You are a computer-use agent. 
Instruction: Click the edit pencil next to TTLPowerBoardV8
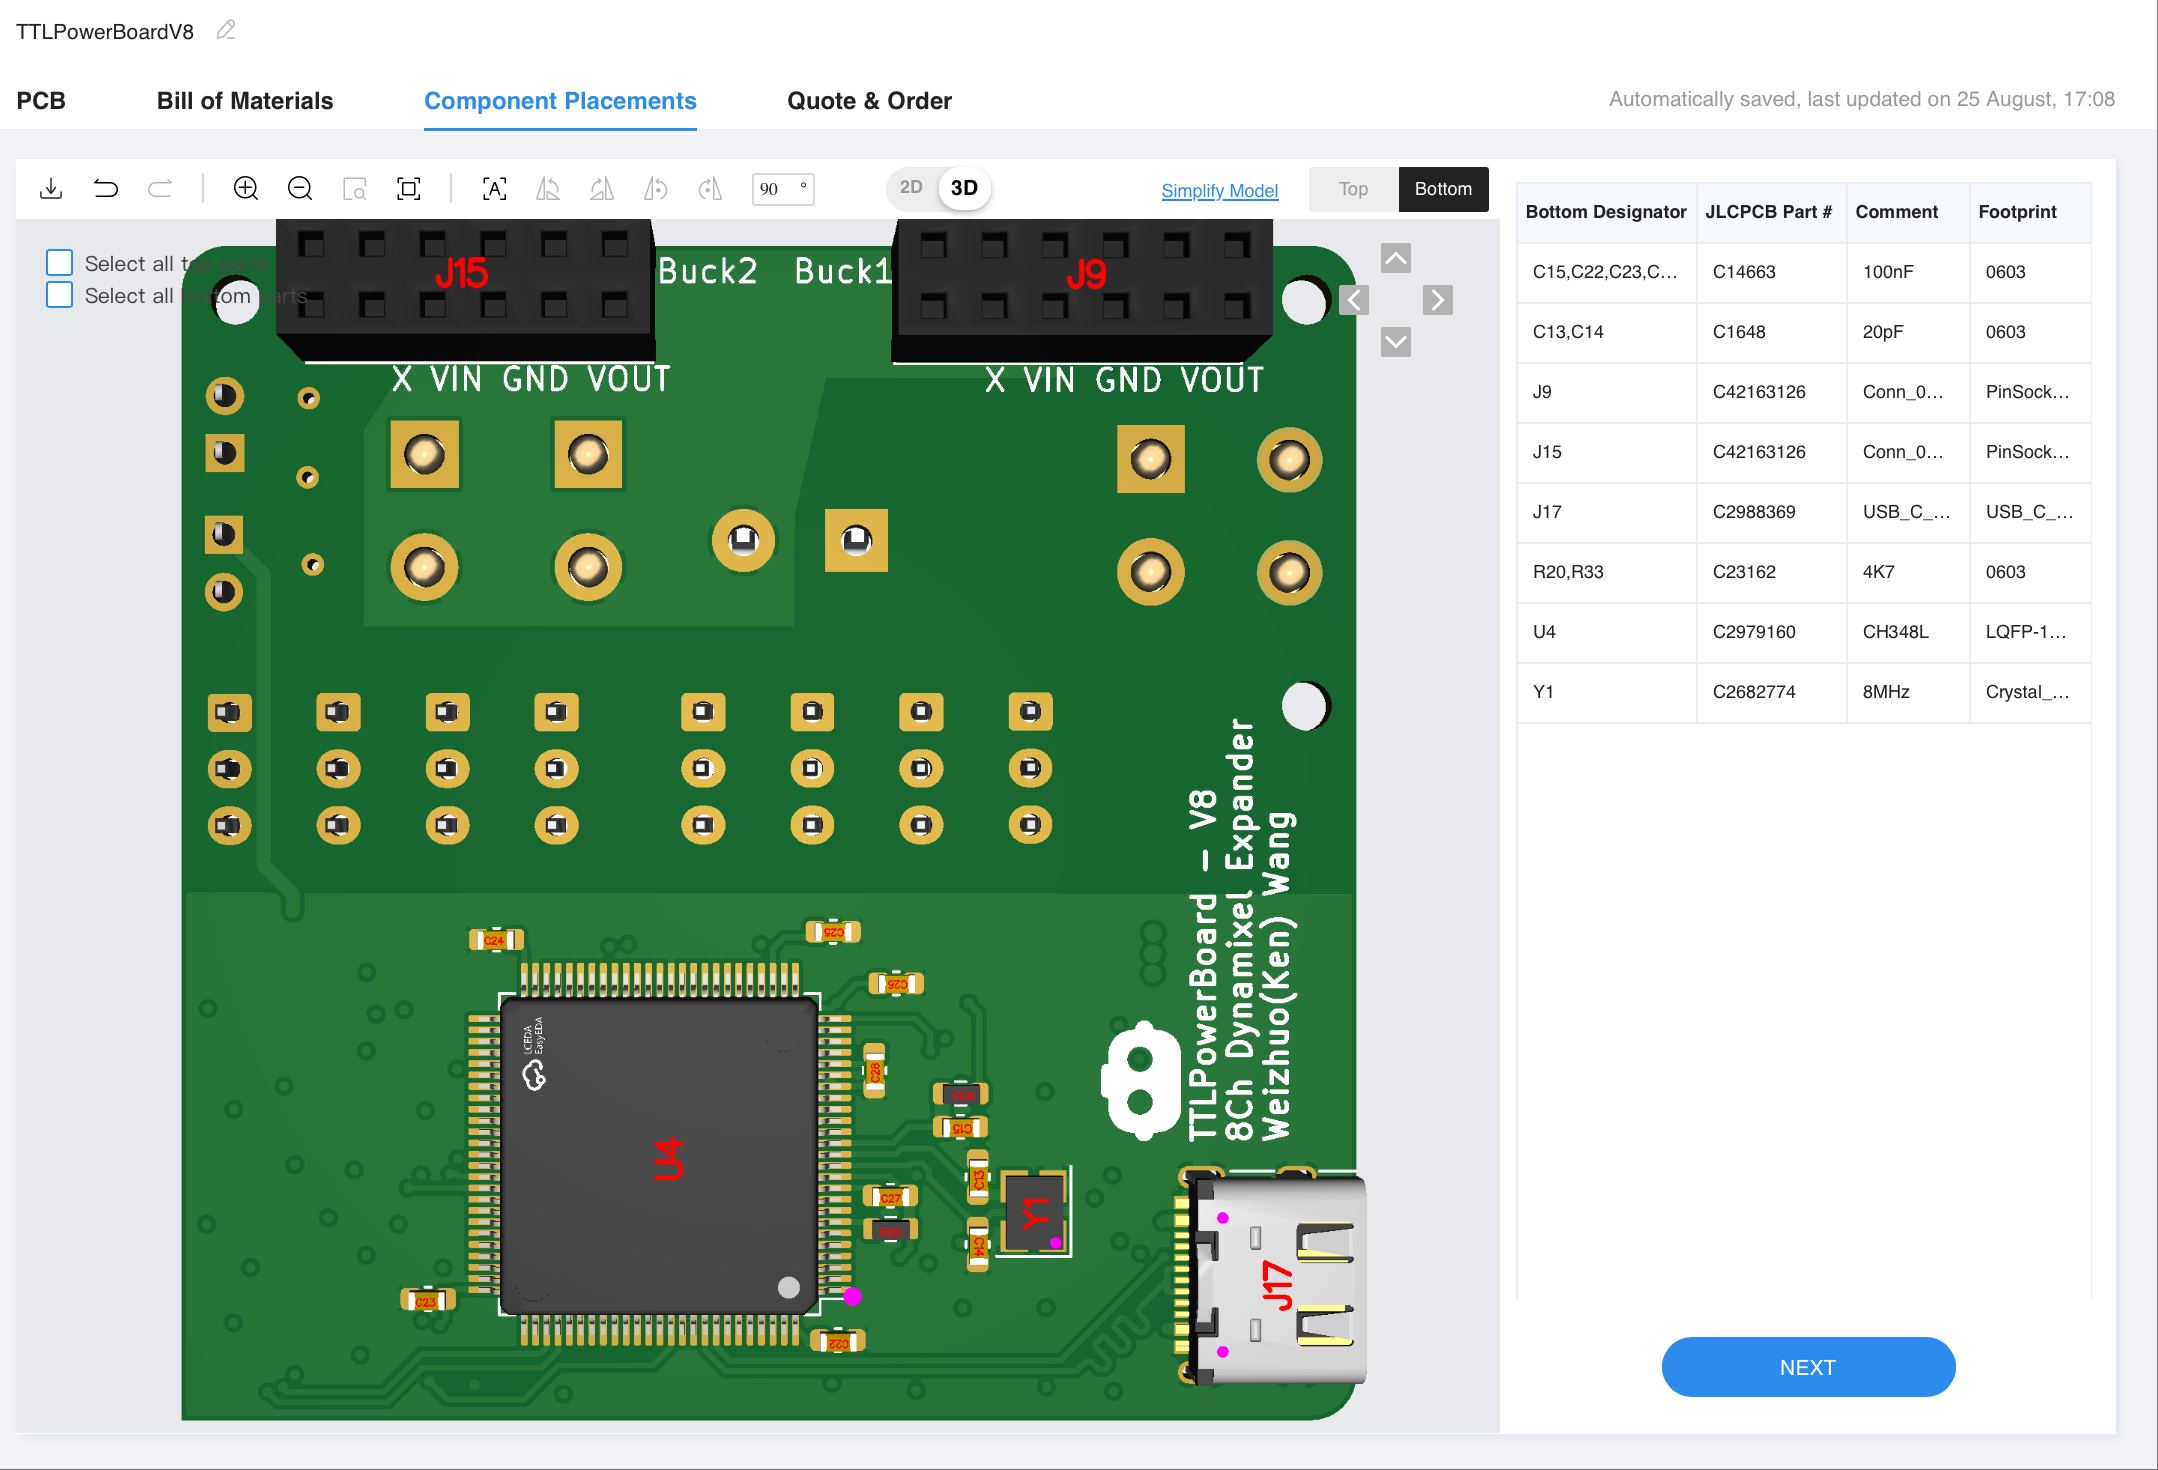click(x=226, y=31)
